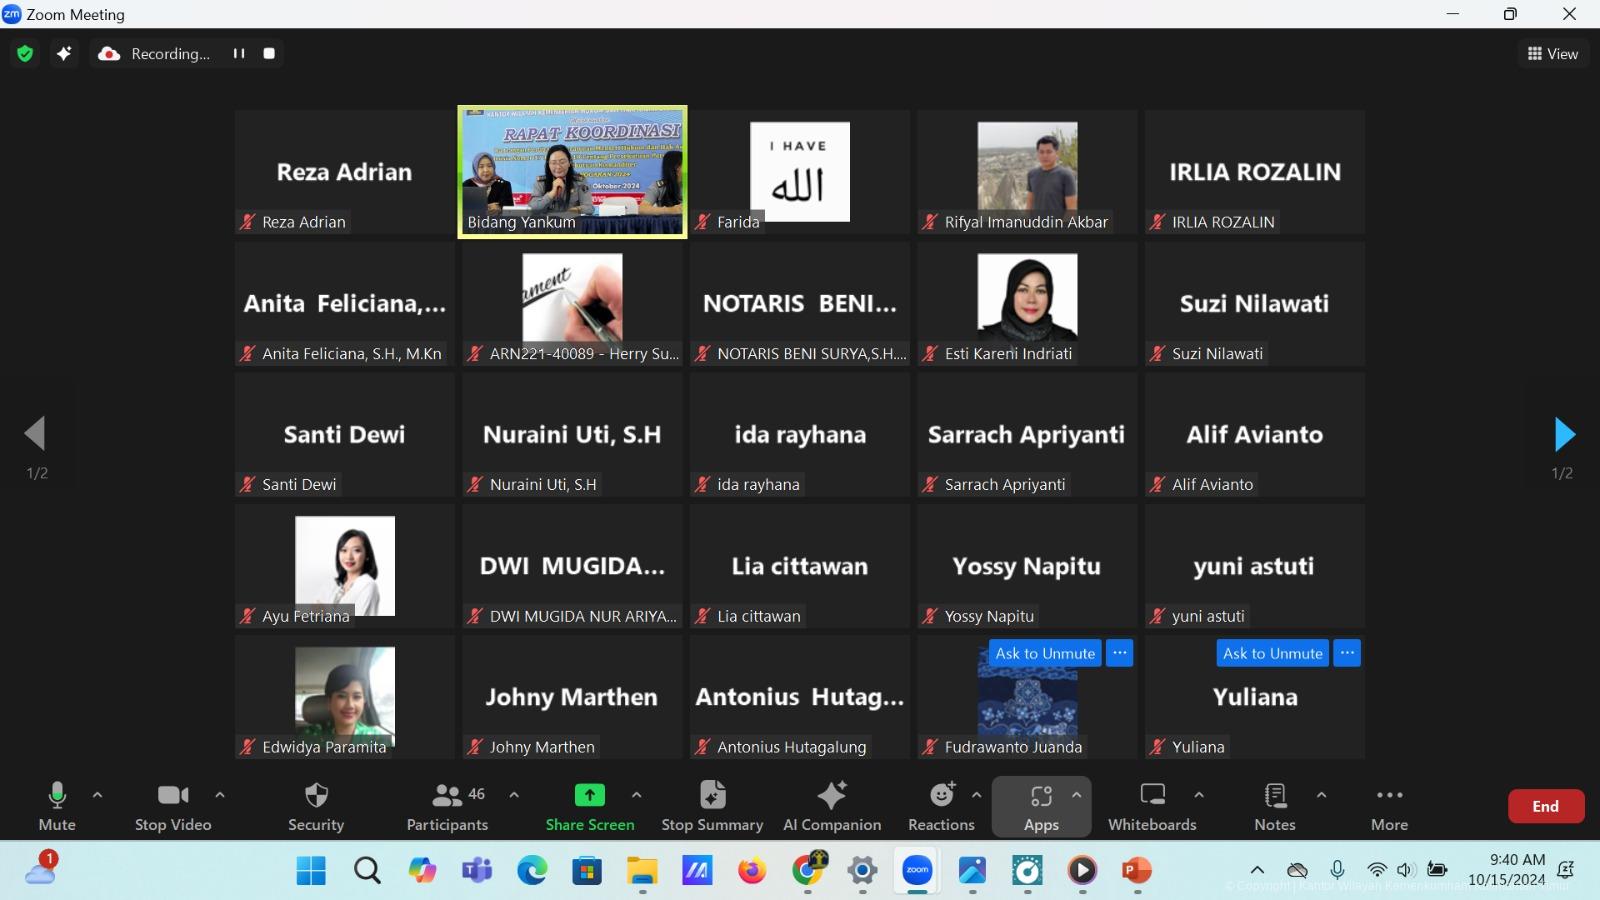Open File Explorer in taskbar
1600x900 pixels.
[642, 871]
